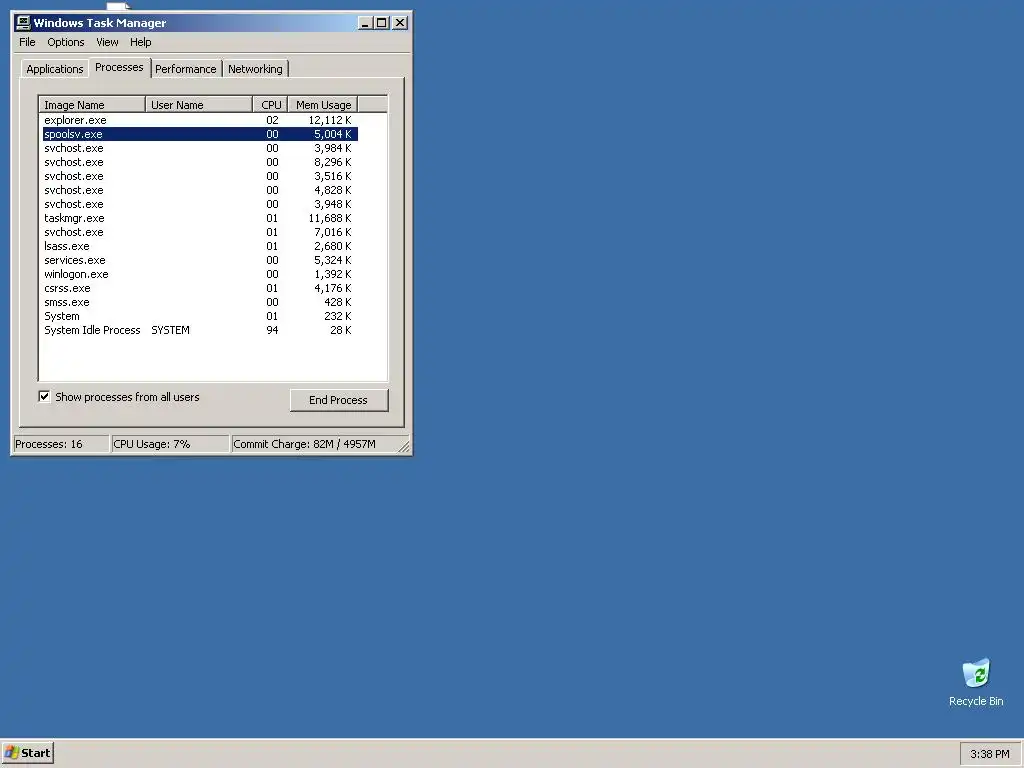Click the CPU Usage: 7% status entry
The width and height of the screenshot is (1024, 768).
click(170, 444)
